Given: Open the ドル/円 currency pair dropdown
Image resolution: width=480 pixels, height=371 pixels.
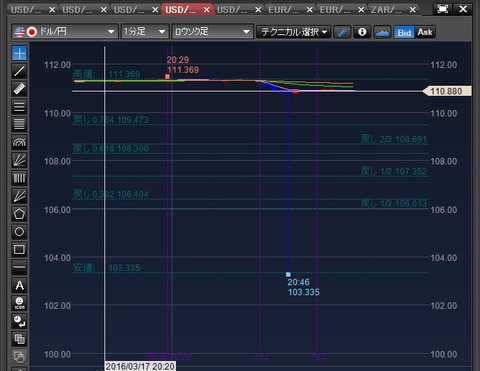Looking at the screenshot, I should point(65,32).
